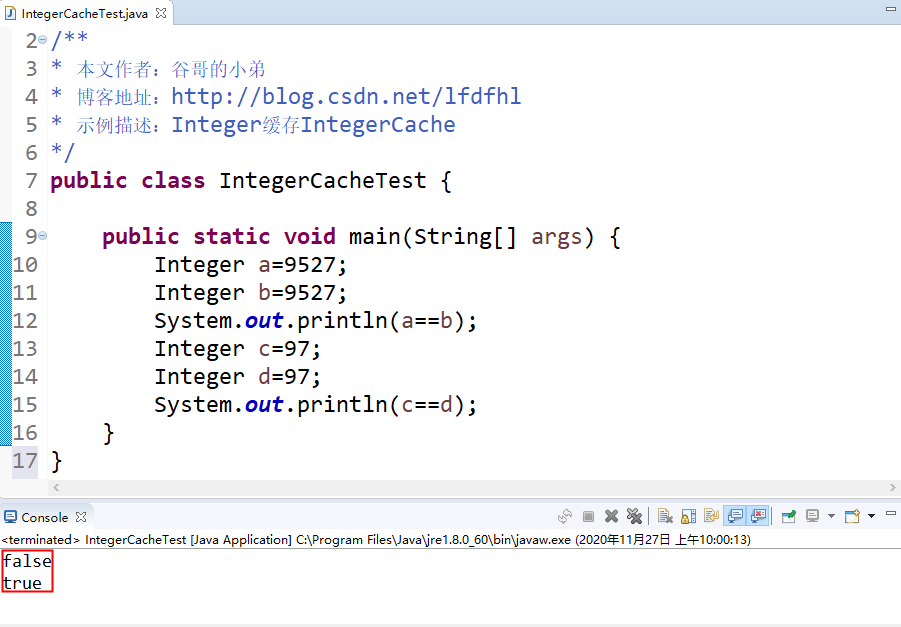Click the editor horizontal scrollbar track
This screenshot has height=627, width=901.
474,487
